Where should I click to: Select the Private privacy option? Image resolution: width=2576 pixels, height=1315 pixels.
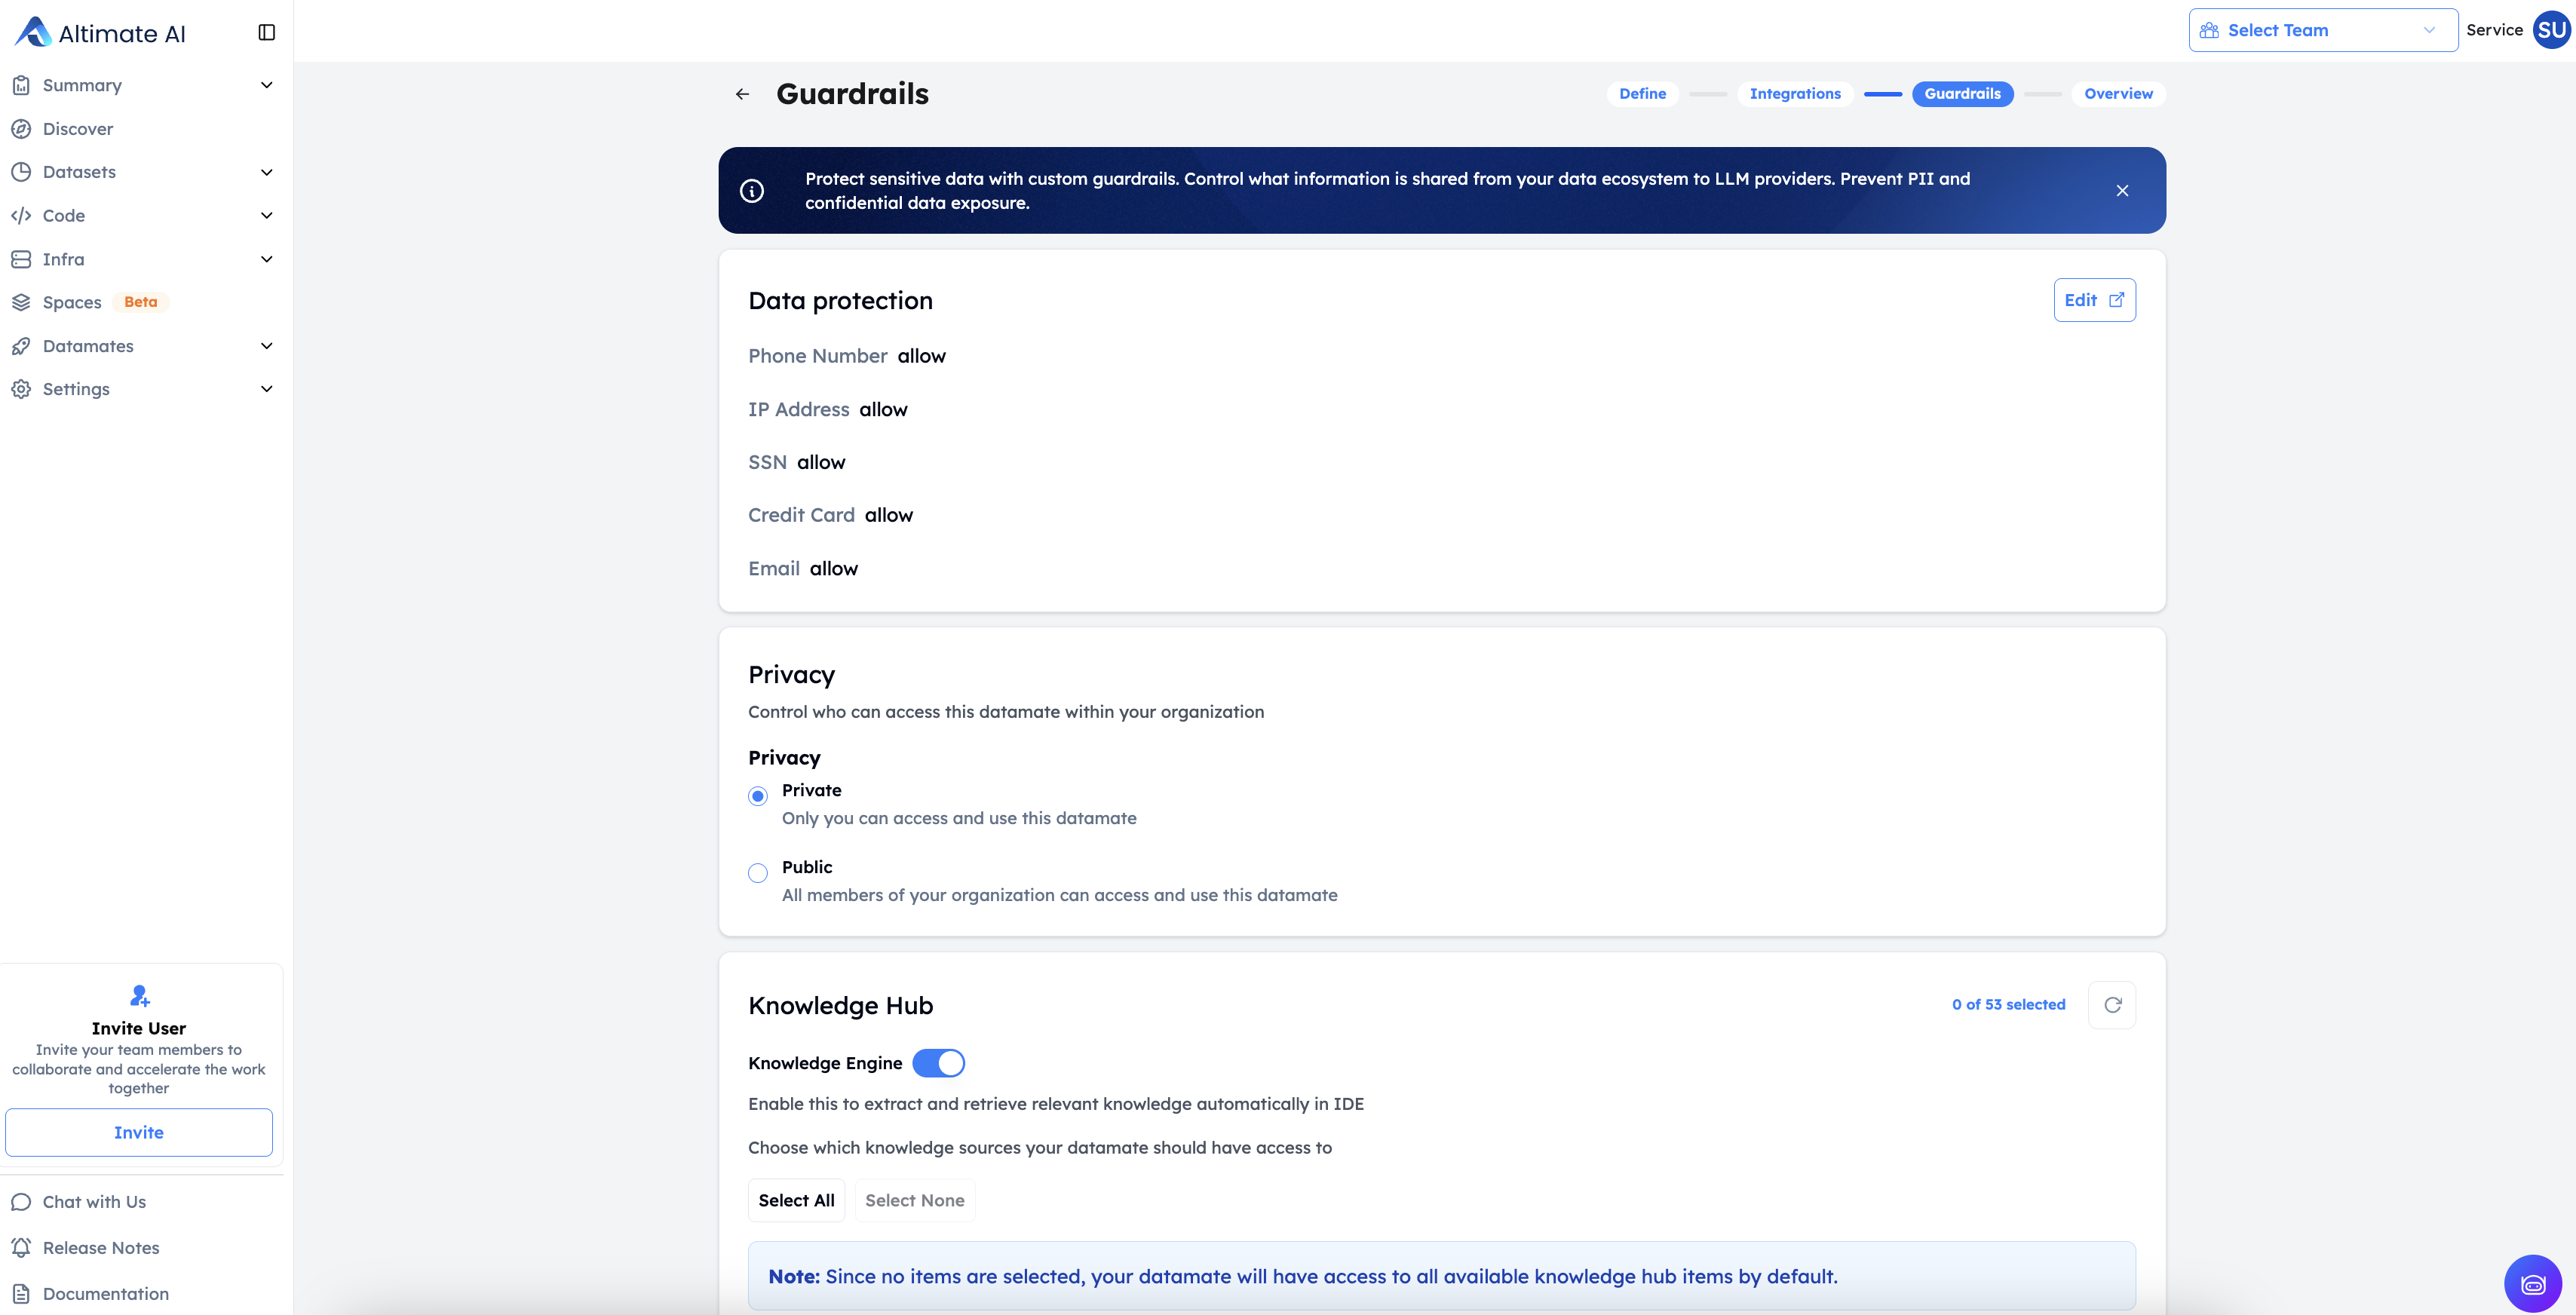(758, 796)
